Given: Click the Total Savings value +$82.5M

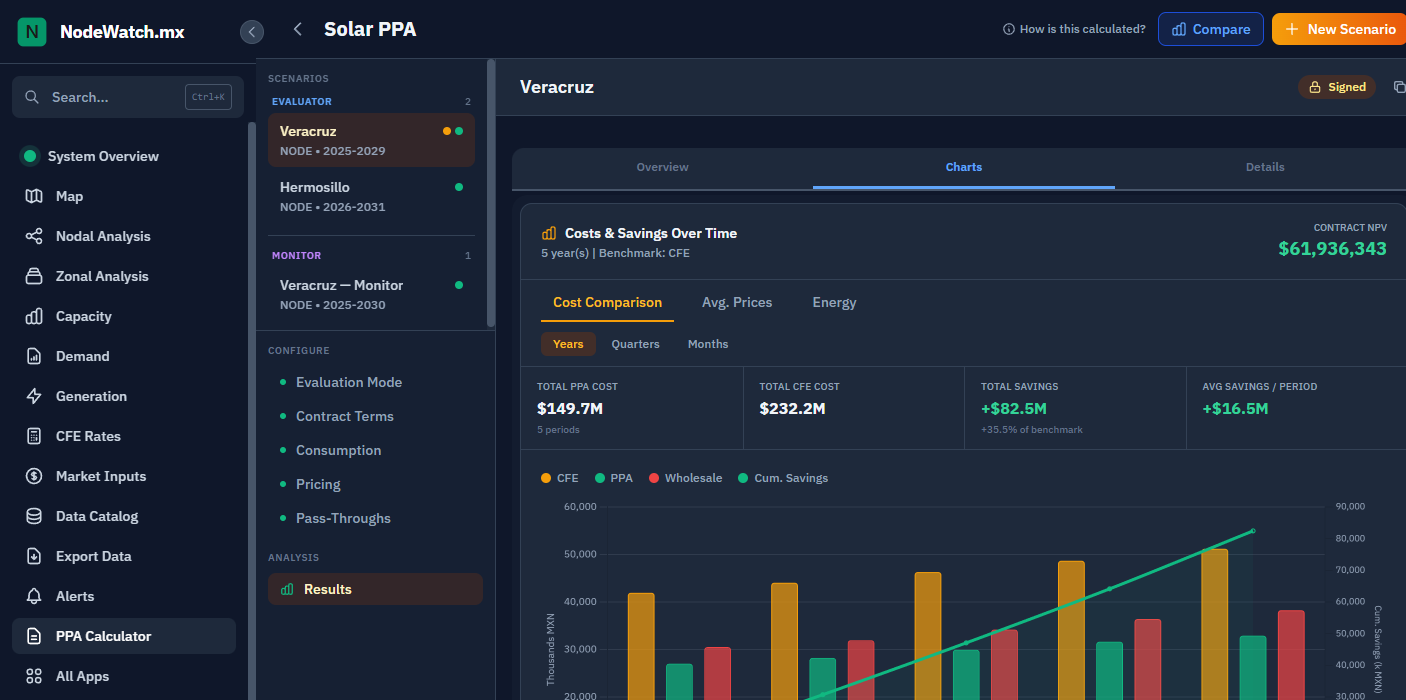Looking at the screenshot, I should (x=1014, y=408).
